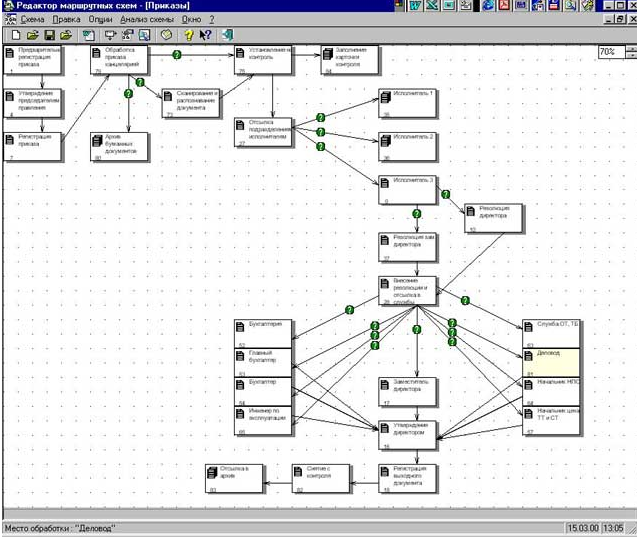Select the Бухгалтерия node
Screen dimensions: 637x538
click(x=263, y=334)
